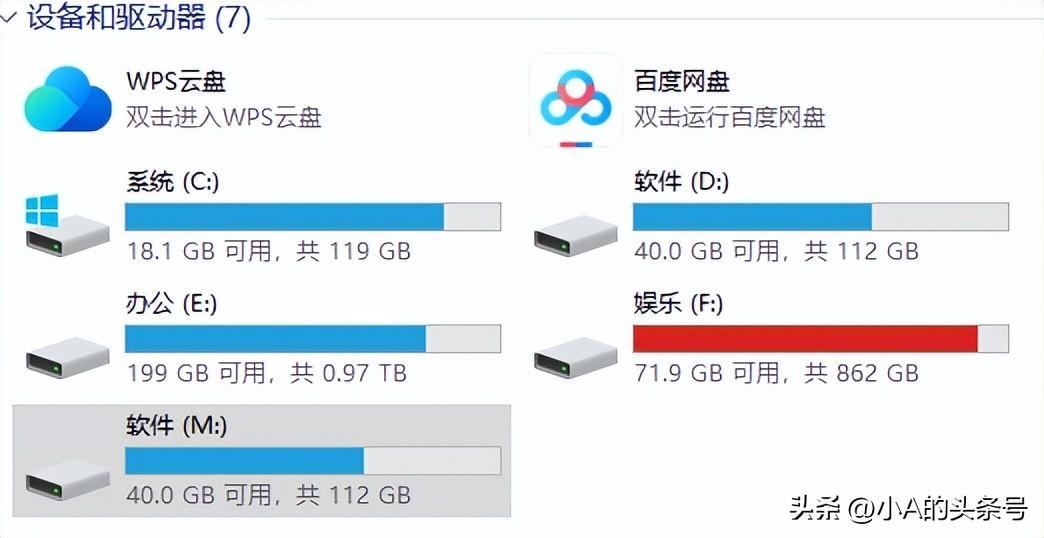This screenshot has width=1044, height=538.
Task: Click the 双击进入WPS云盘 description text
Action: point(224,118)
